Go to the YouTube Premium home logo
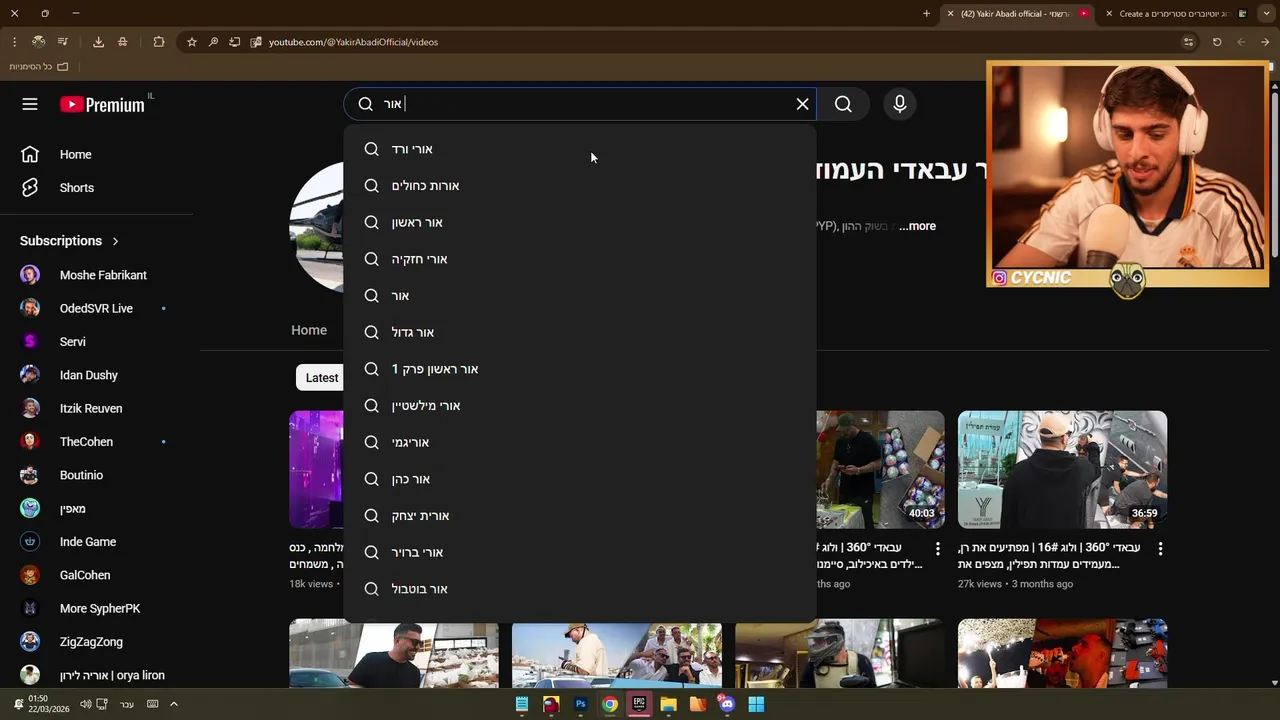 coord(102,104)
